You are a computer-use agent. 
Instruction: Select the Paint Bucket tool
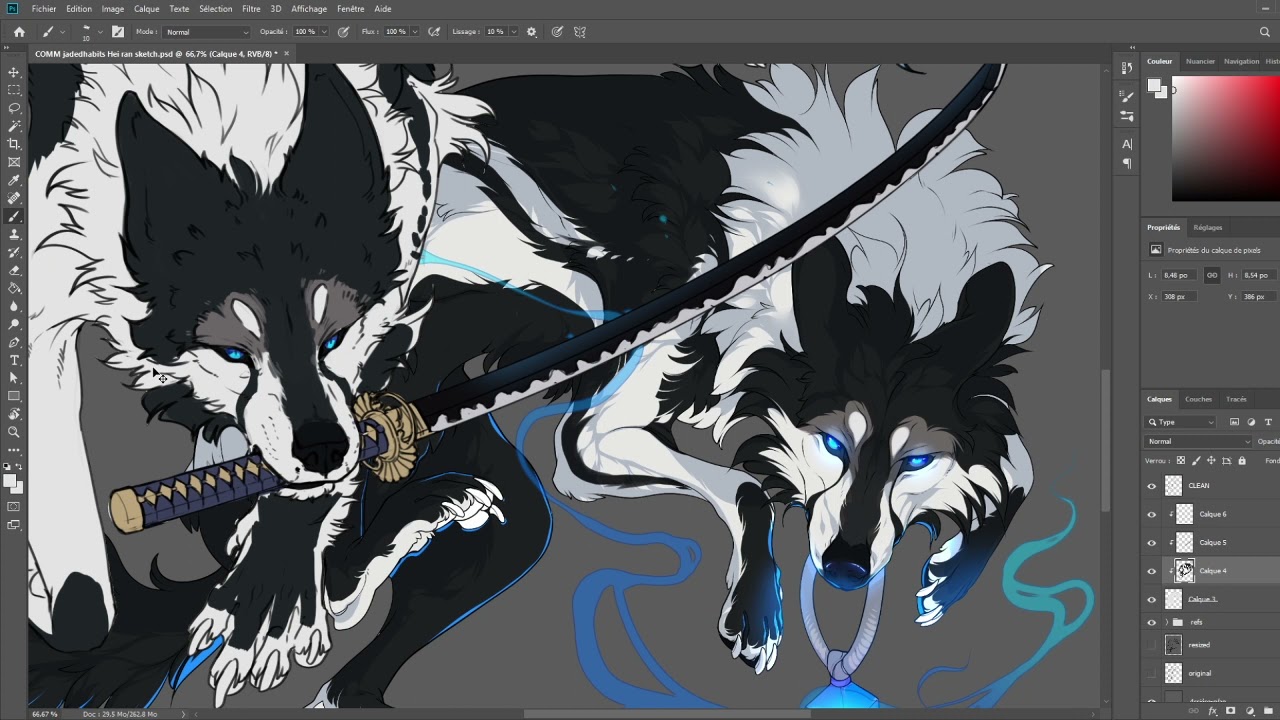click(x=14, y=288)
